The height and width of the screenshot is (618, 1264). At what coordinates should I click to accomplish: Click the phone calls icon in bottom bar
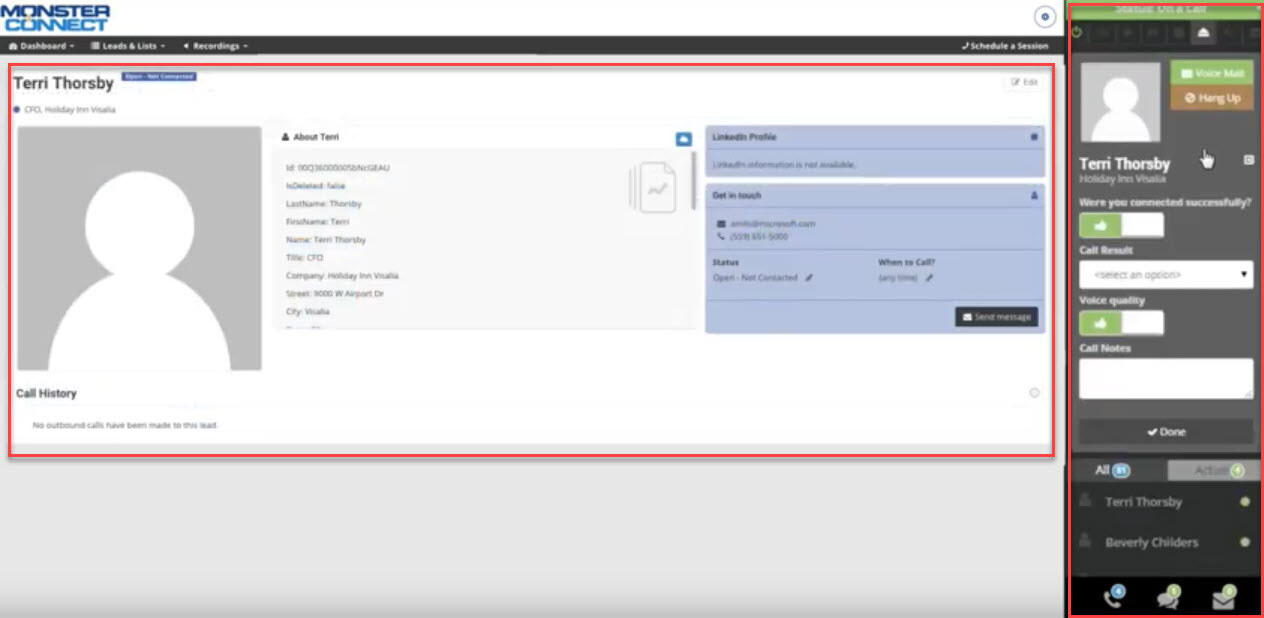(1112, 597)
